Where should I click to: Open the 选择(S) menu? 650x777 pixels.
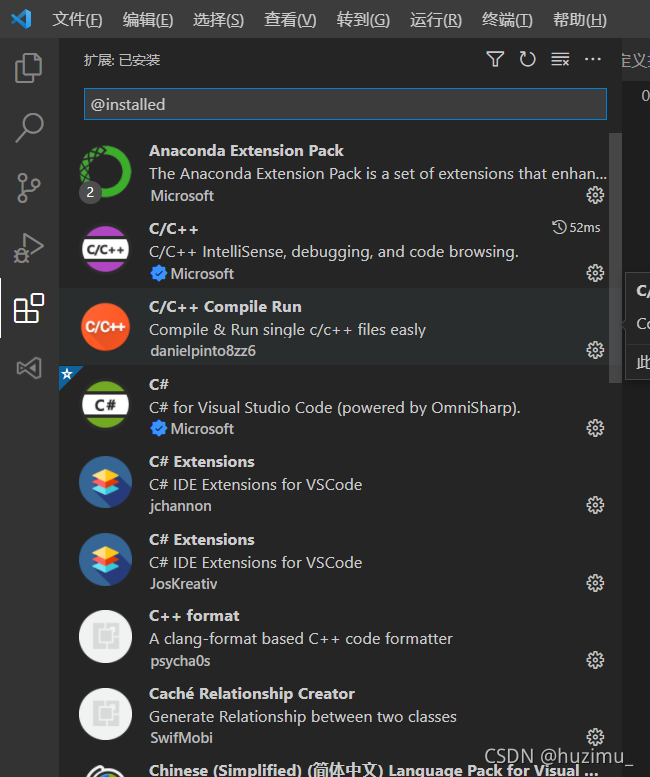tap(218, 20)
